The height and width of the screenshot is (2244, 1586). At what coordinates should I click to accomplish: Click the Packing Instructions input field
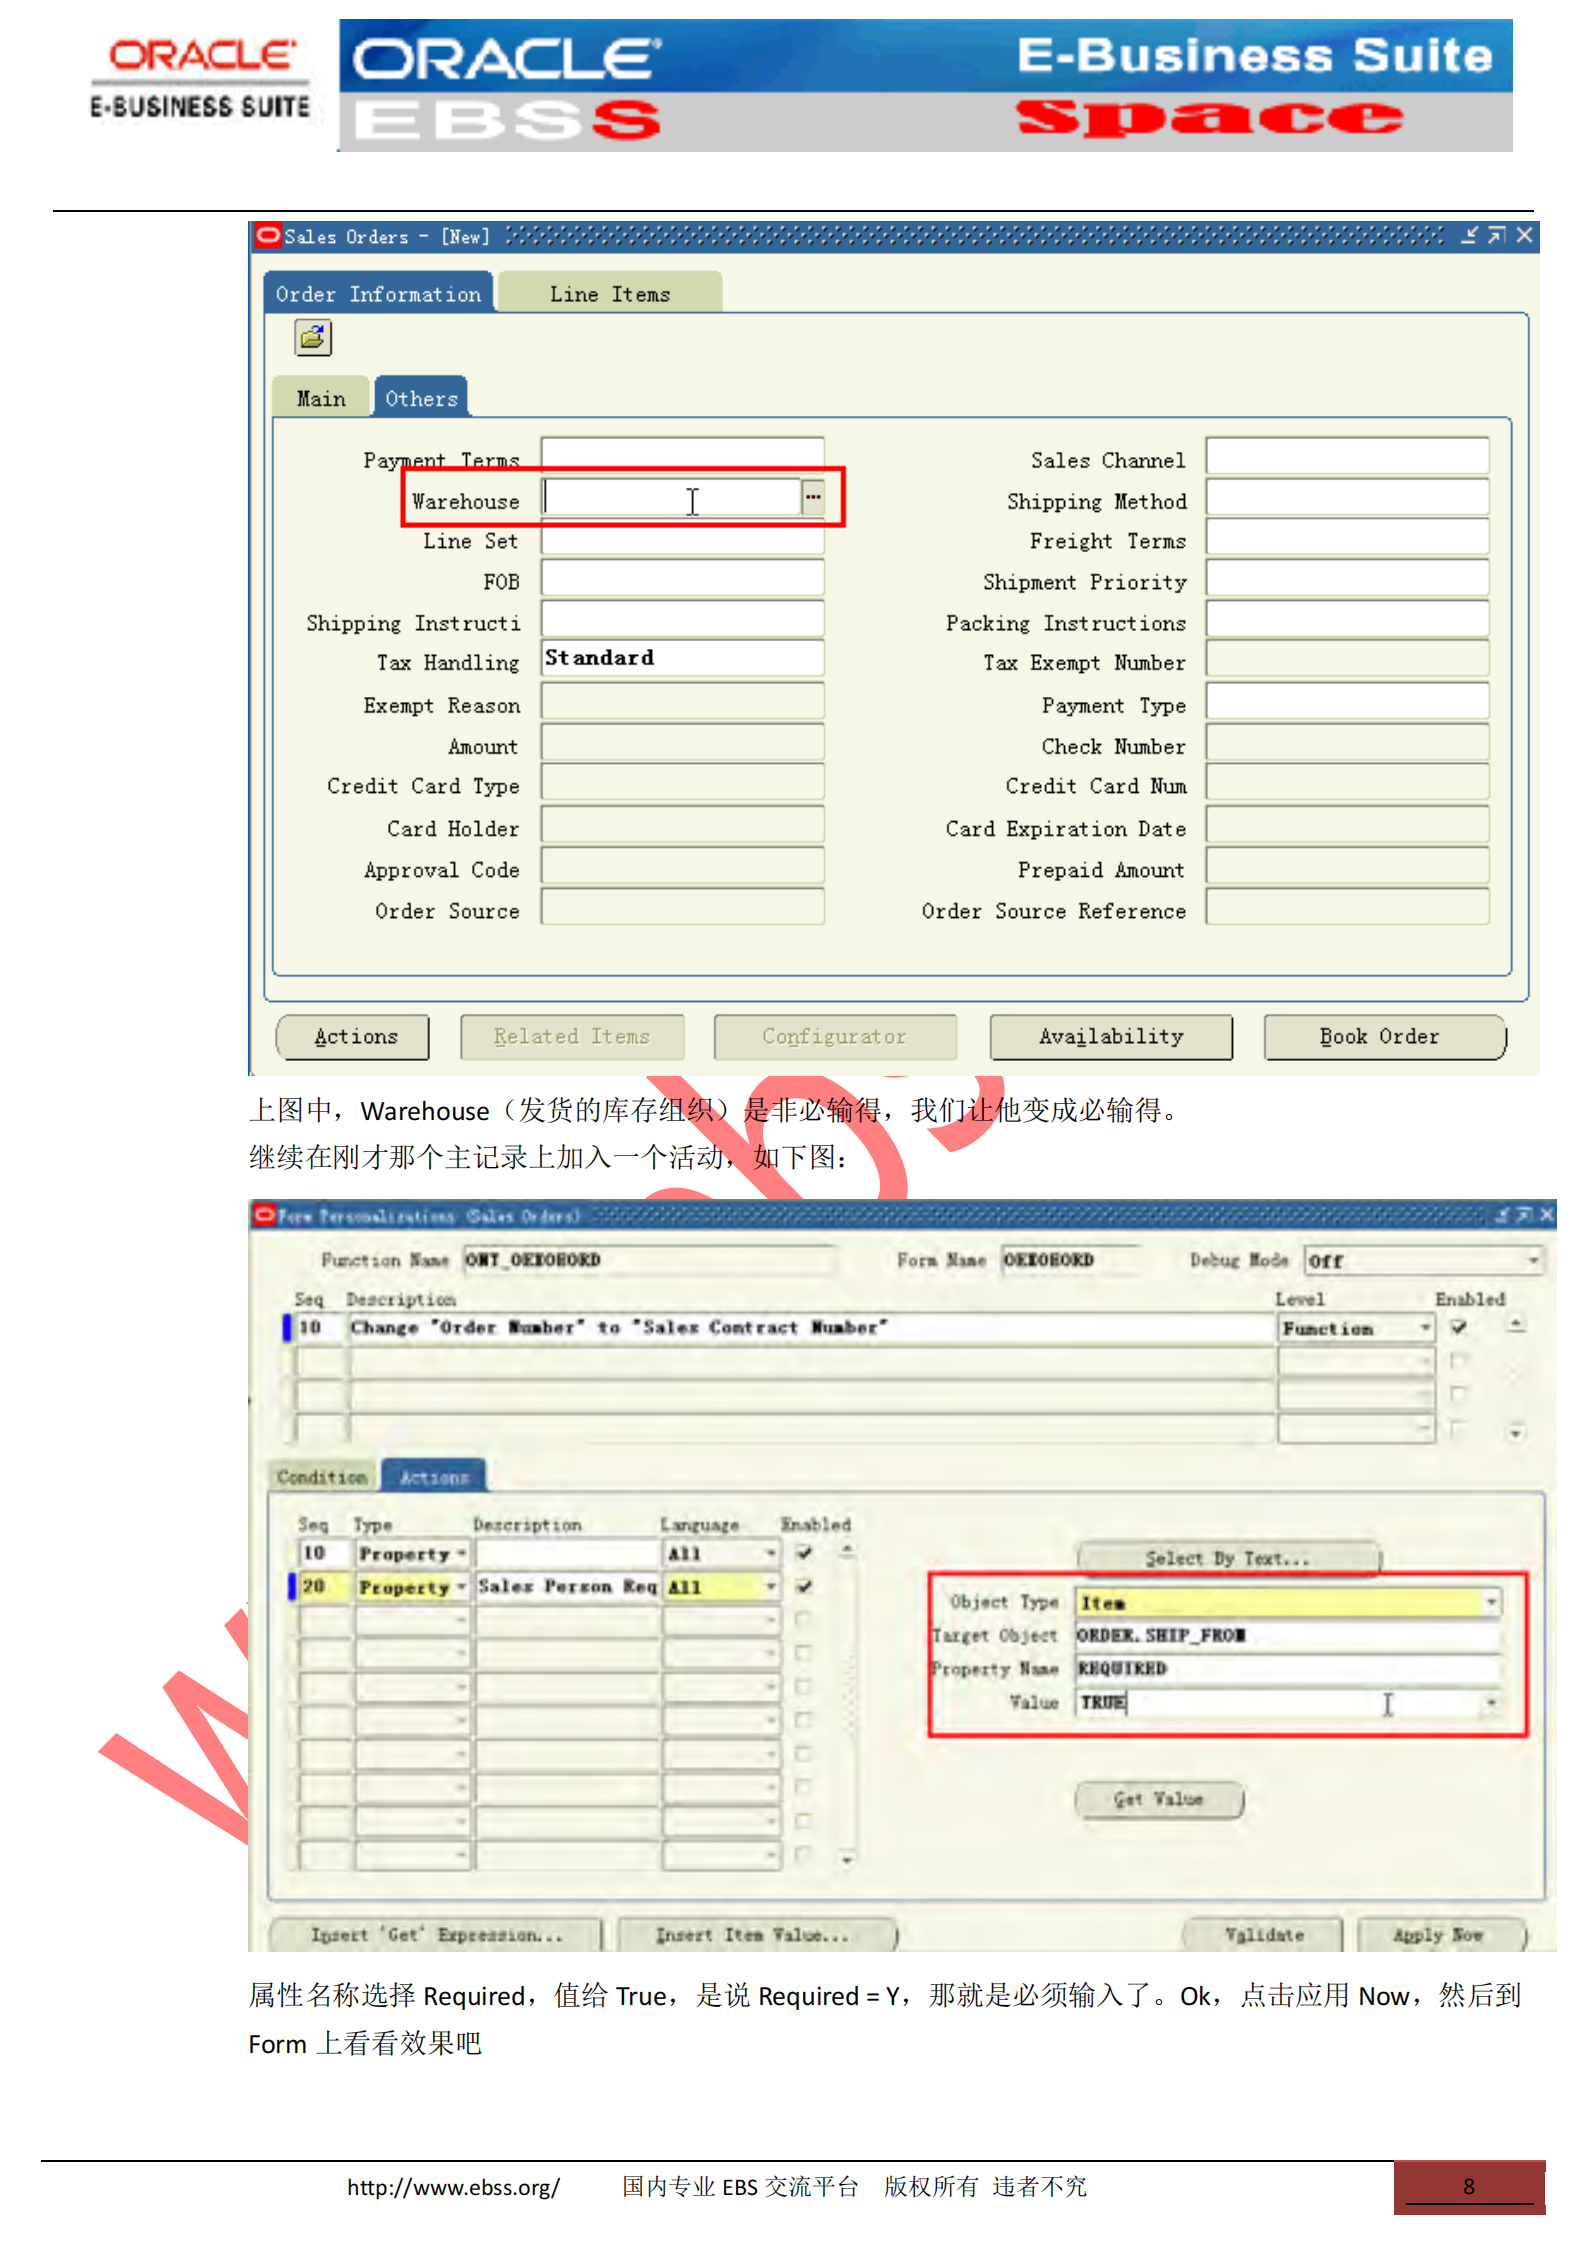coord(1347,619)
